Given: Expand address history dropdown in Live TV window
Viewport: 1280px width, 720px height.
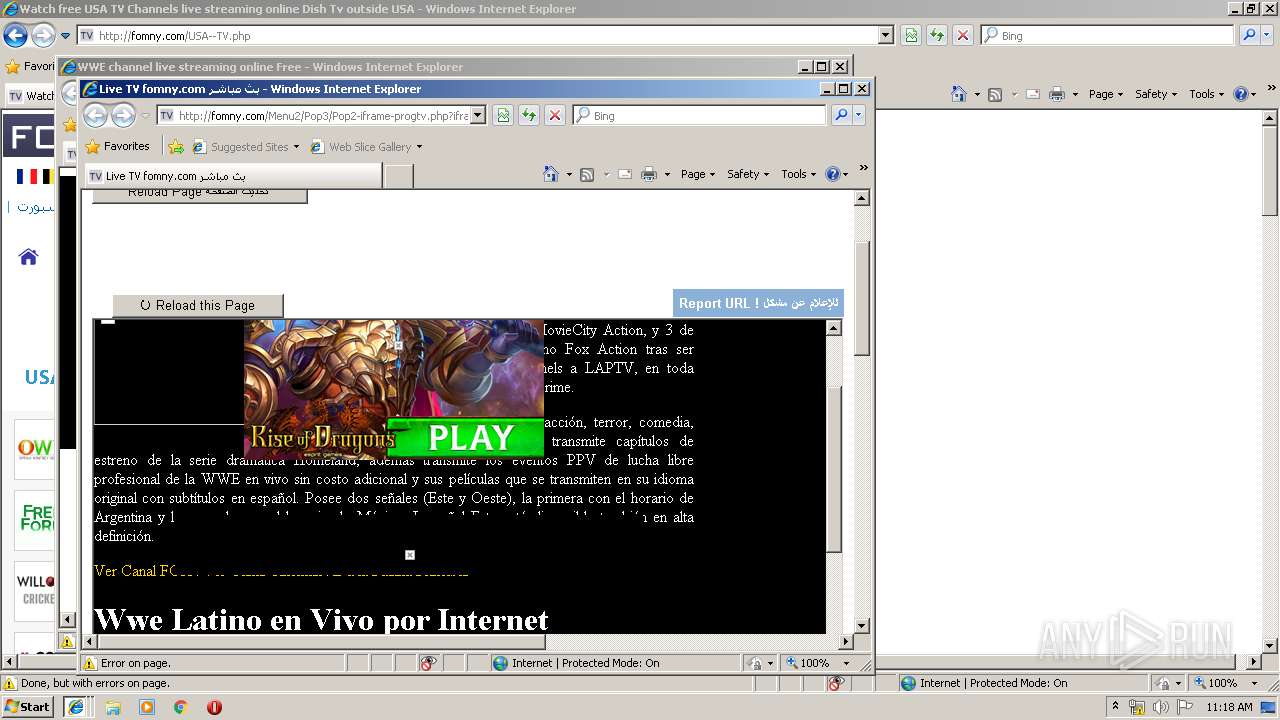Looking at the screenshot, I should 477,116.
